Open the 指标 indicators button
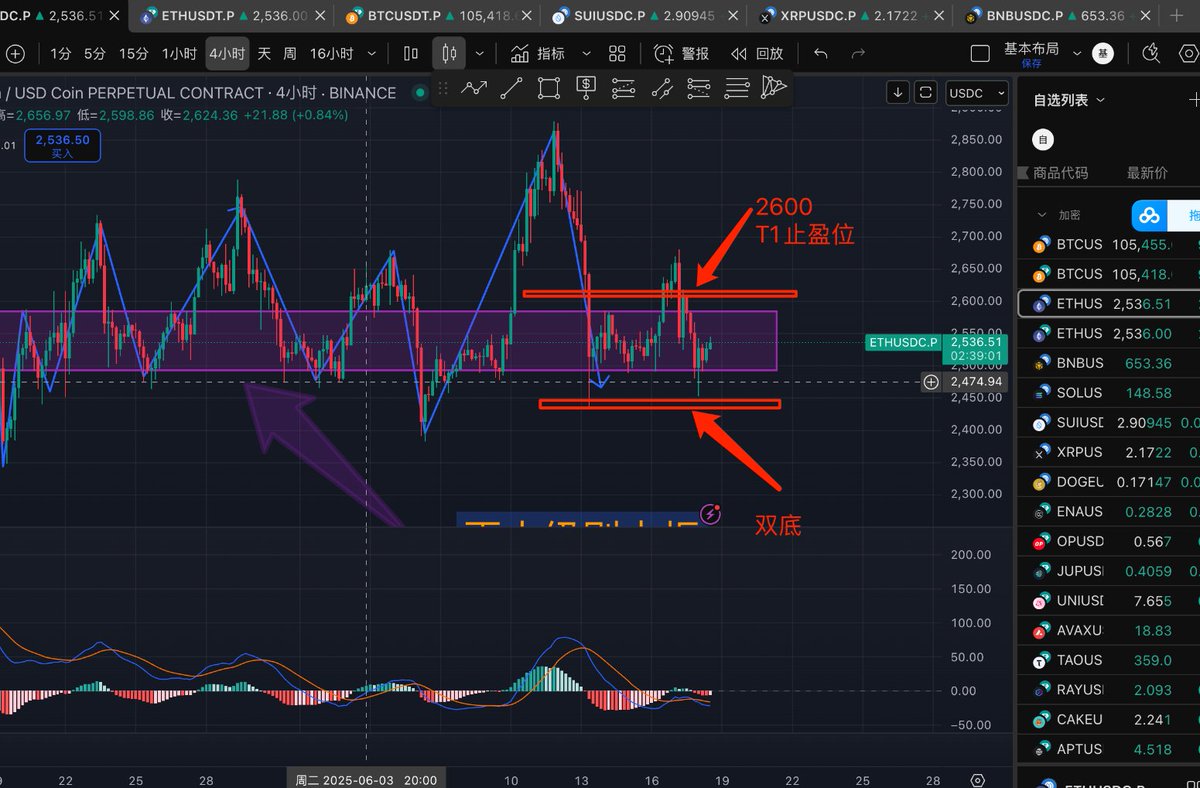The height and width of the screenshot is (788, 1200). [x=537, y=54]
